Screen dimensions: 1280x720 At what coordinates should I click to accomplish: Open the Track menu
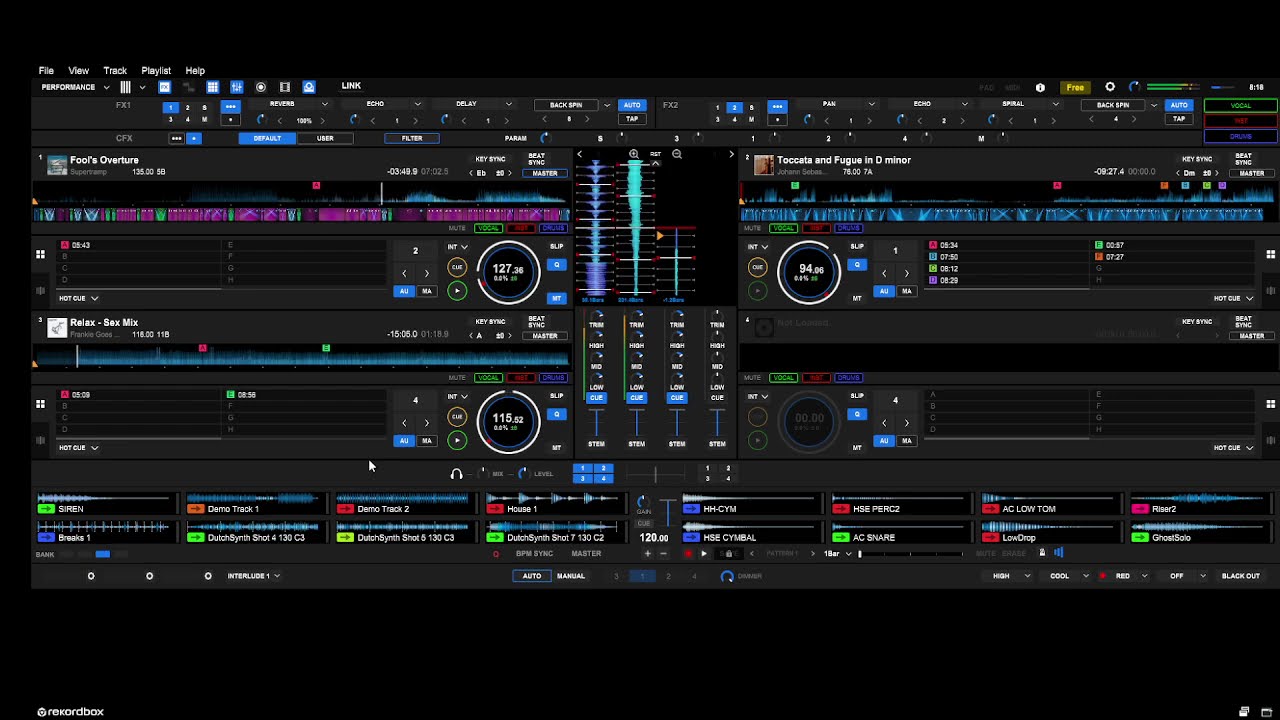[115, 71]
